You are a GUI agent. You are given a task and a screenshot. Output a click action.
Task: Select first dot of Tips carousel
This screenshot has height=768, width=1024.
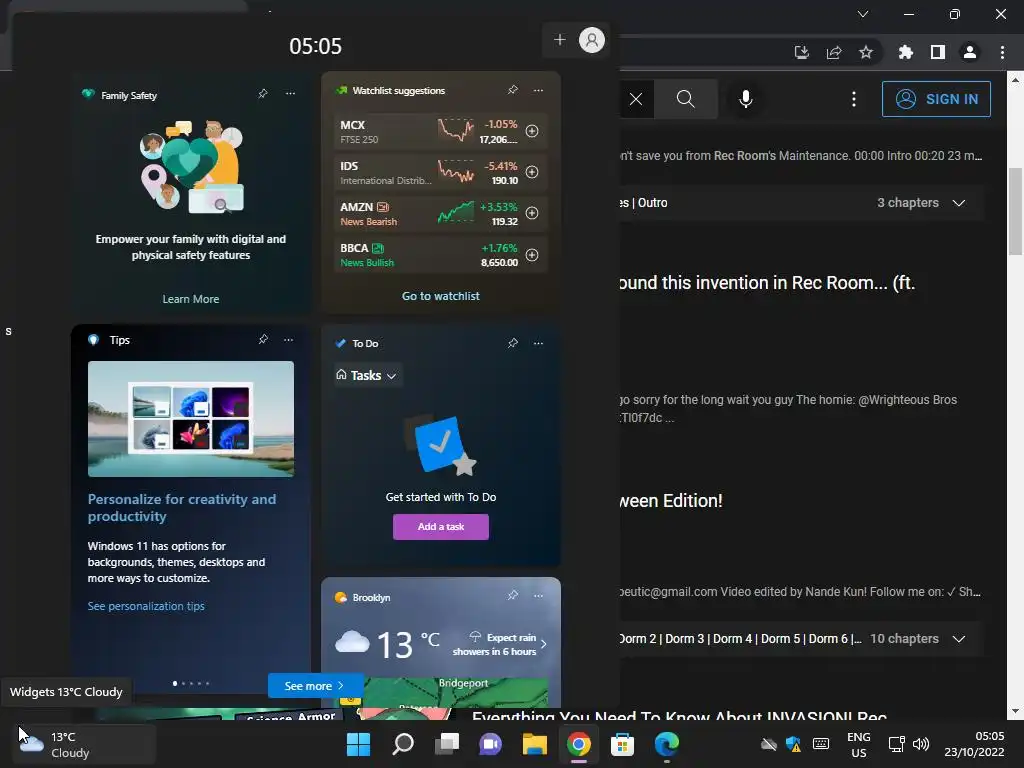tap(174, 683)
